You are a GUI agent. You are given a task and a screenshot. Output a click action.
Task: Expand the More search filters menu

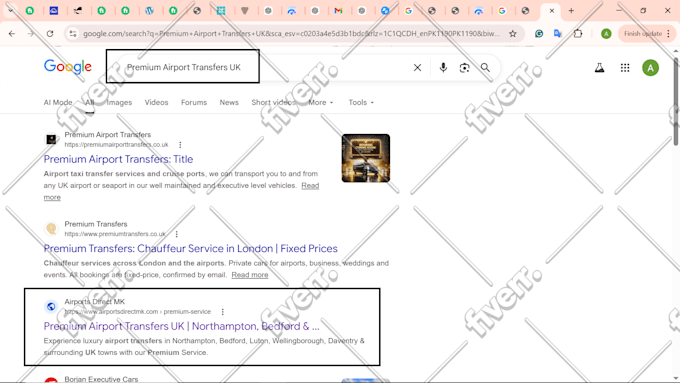point(320,102)
